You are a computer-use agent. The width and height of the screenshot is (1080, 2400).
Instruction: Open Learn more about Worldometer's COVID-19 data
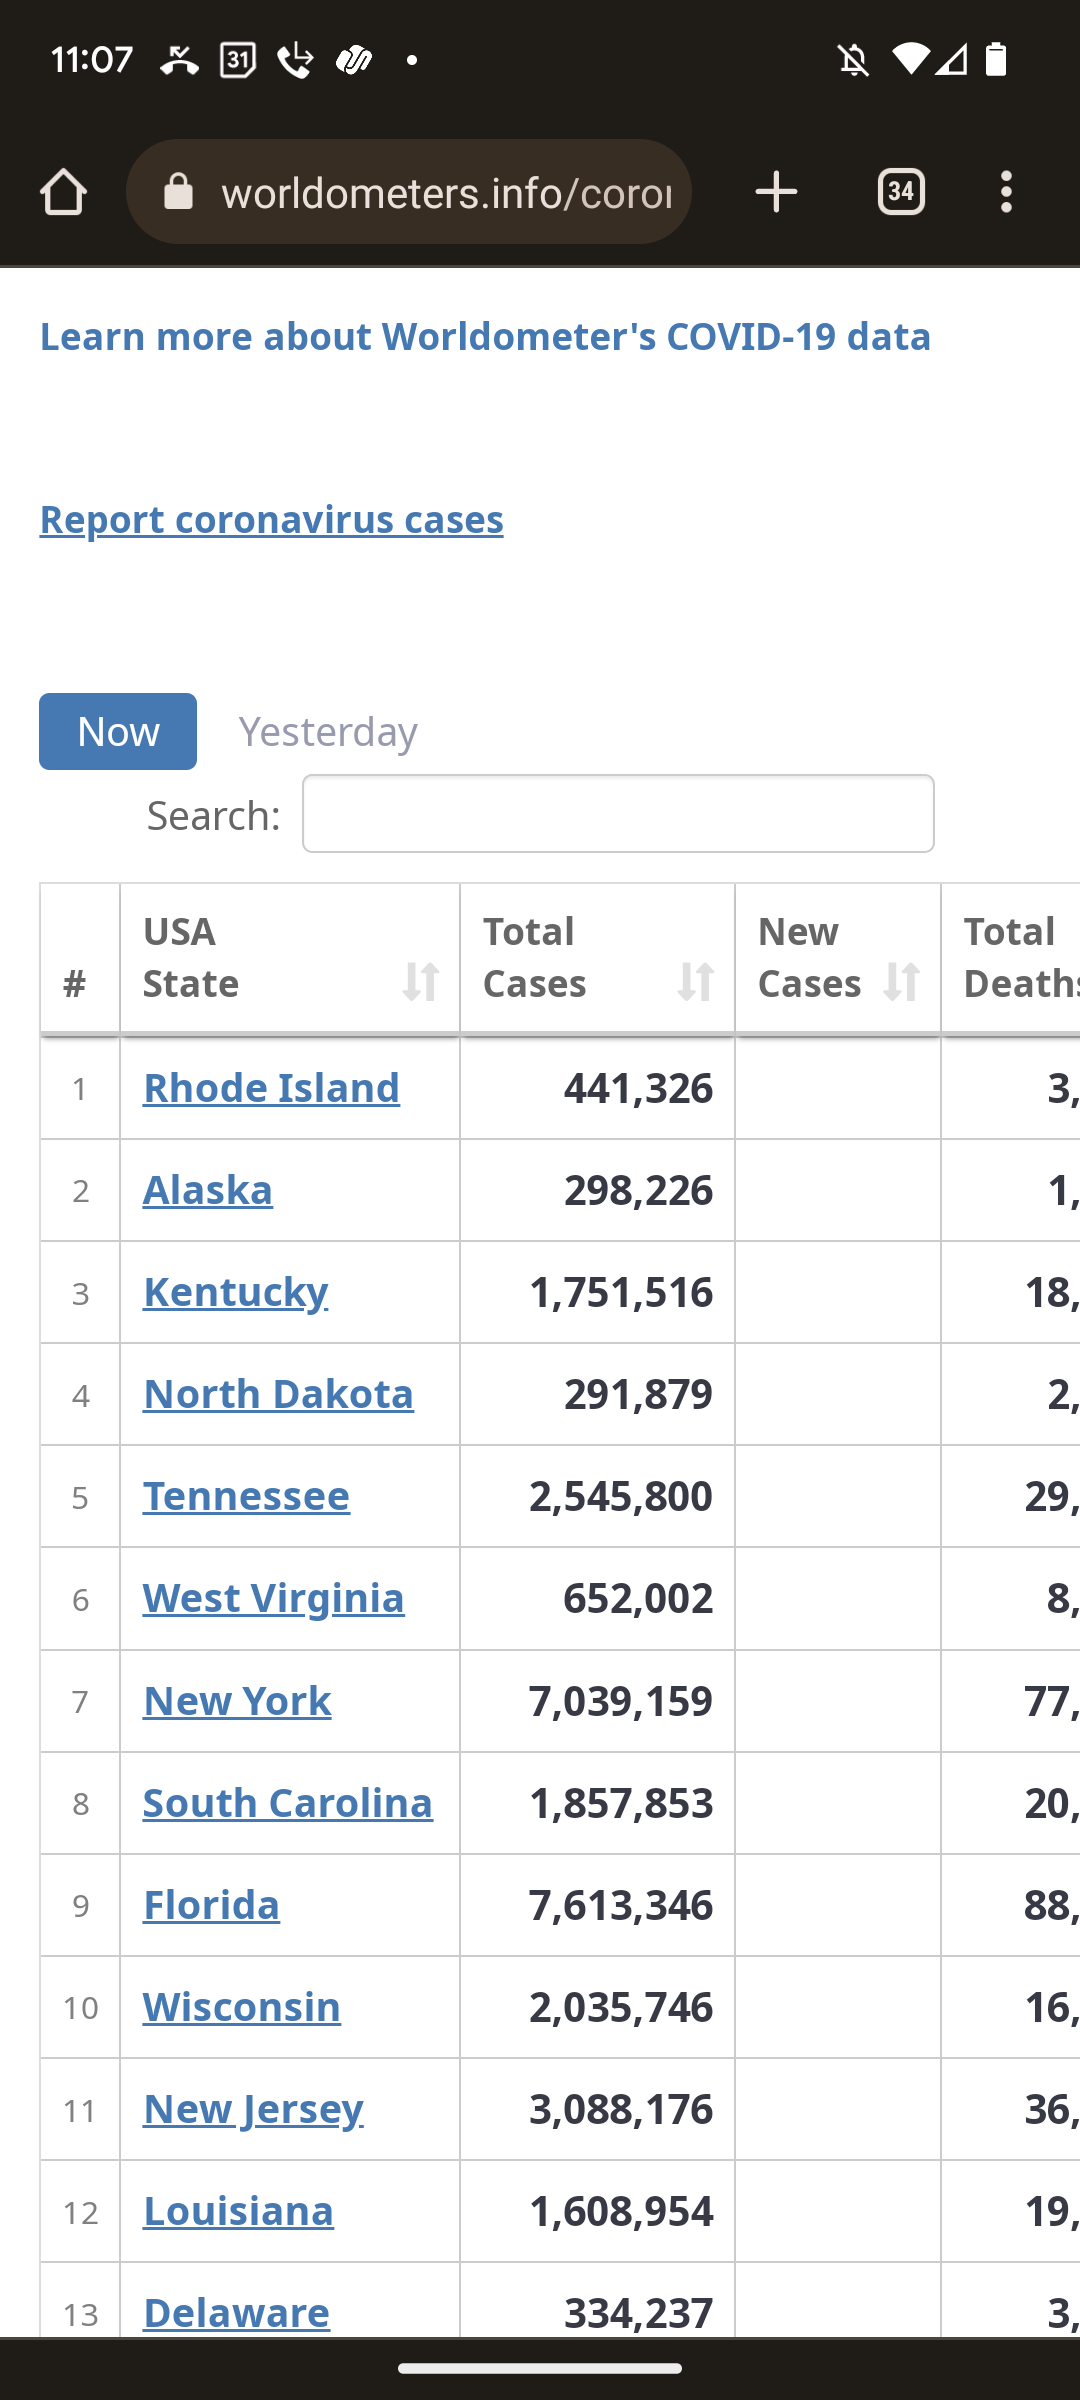pos(485,337)
